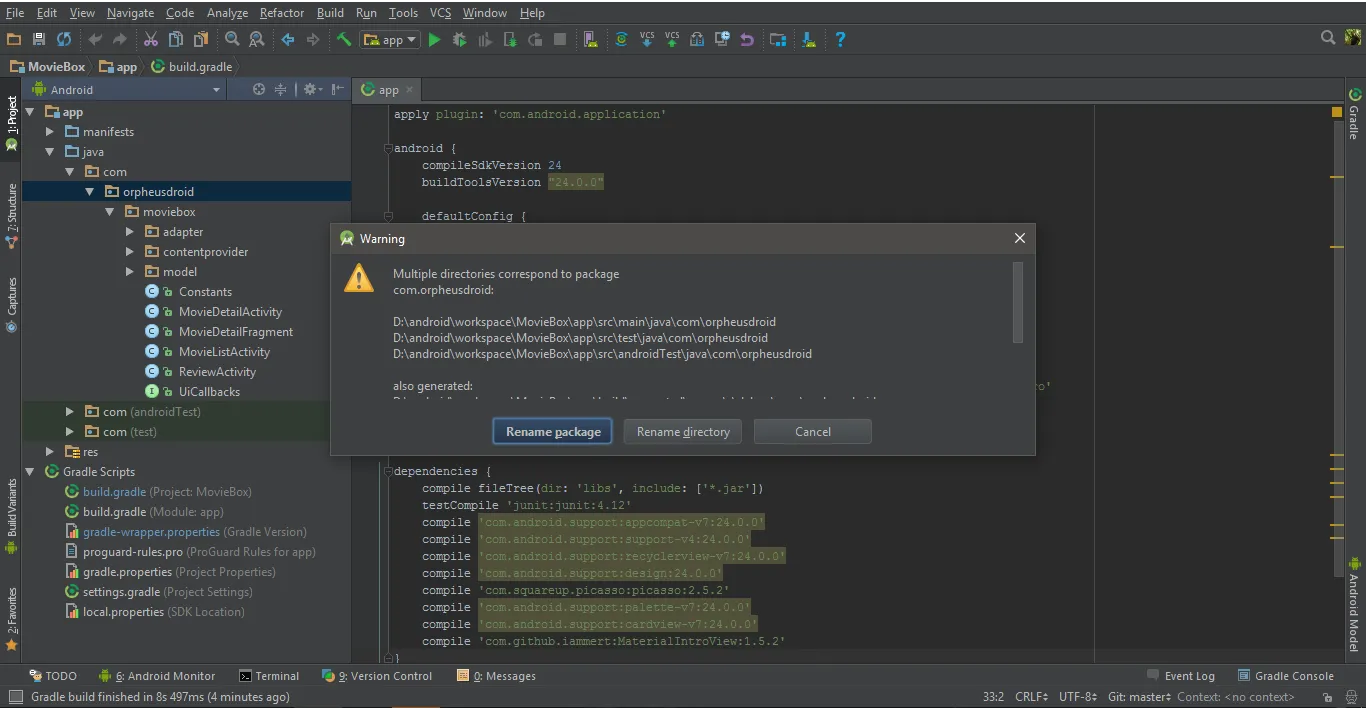Click the VCS Commit Changes icon
The width and height of the screenshot is (1366, 708).
672,39
